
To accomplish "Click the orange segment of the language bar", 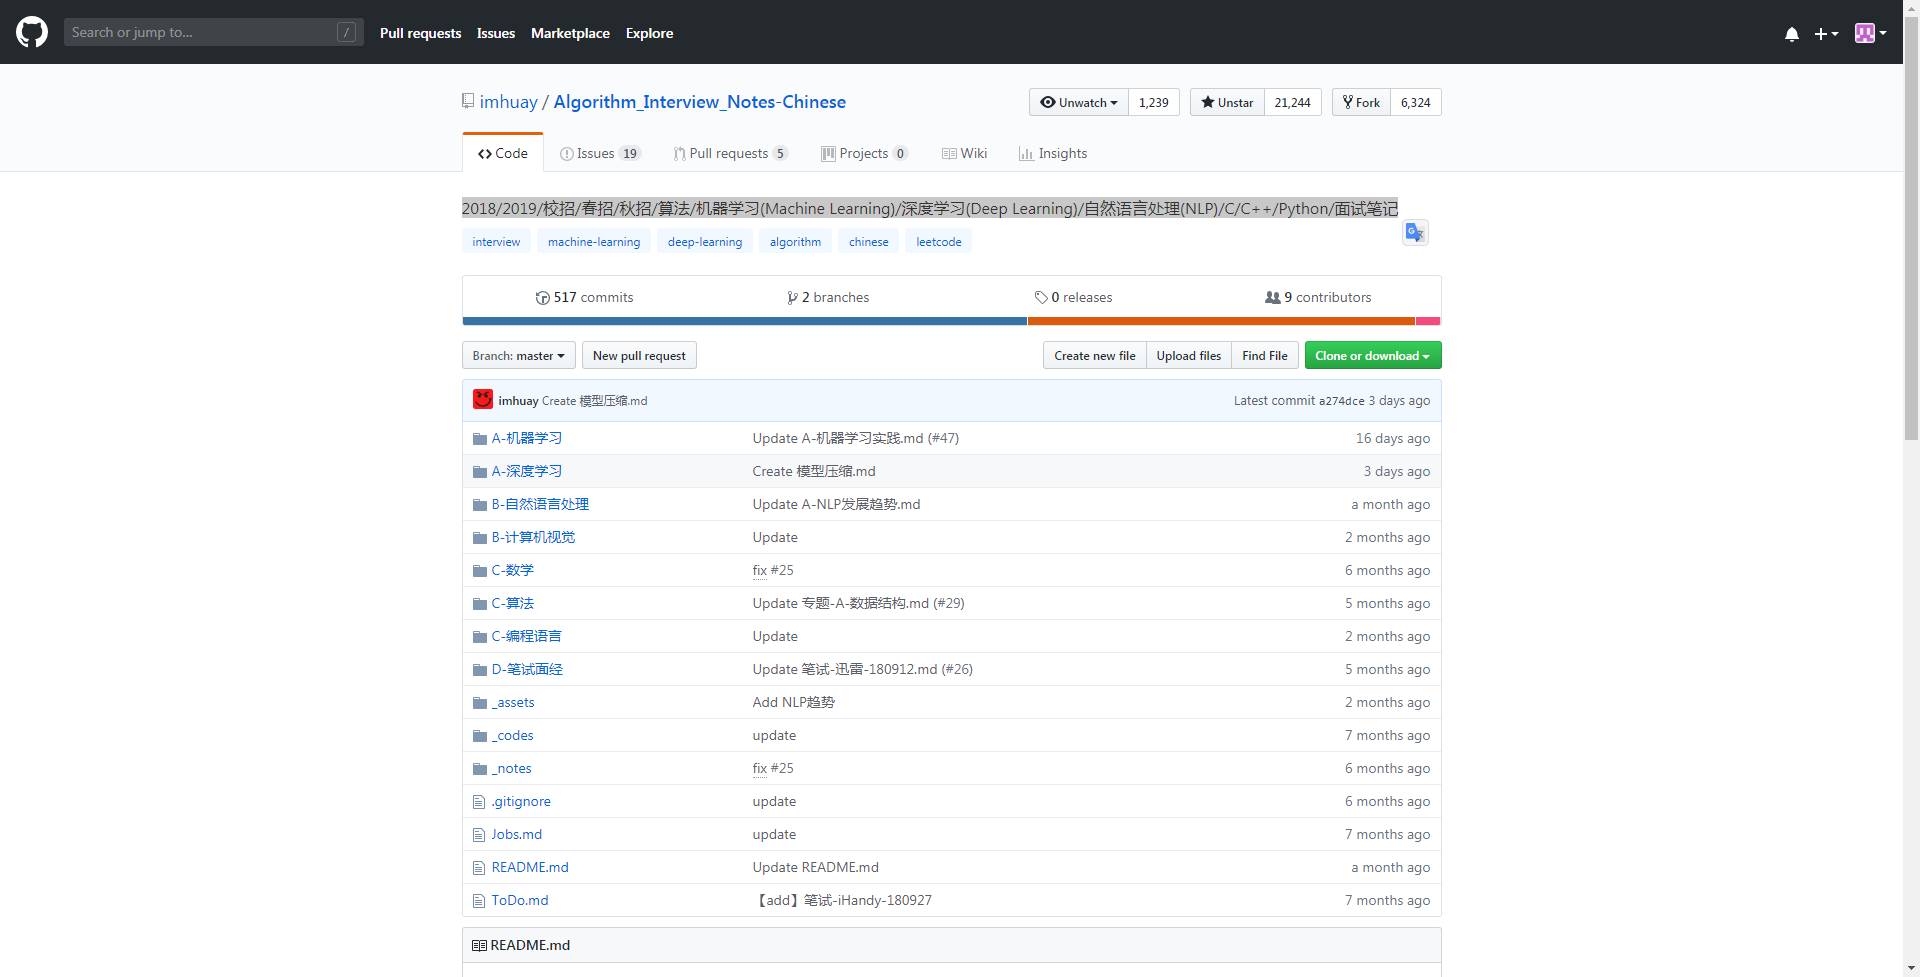I will click(x=1221, y=321).
